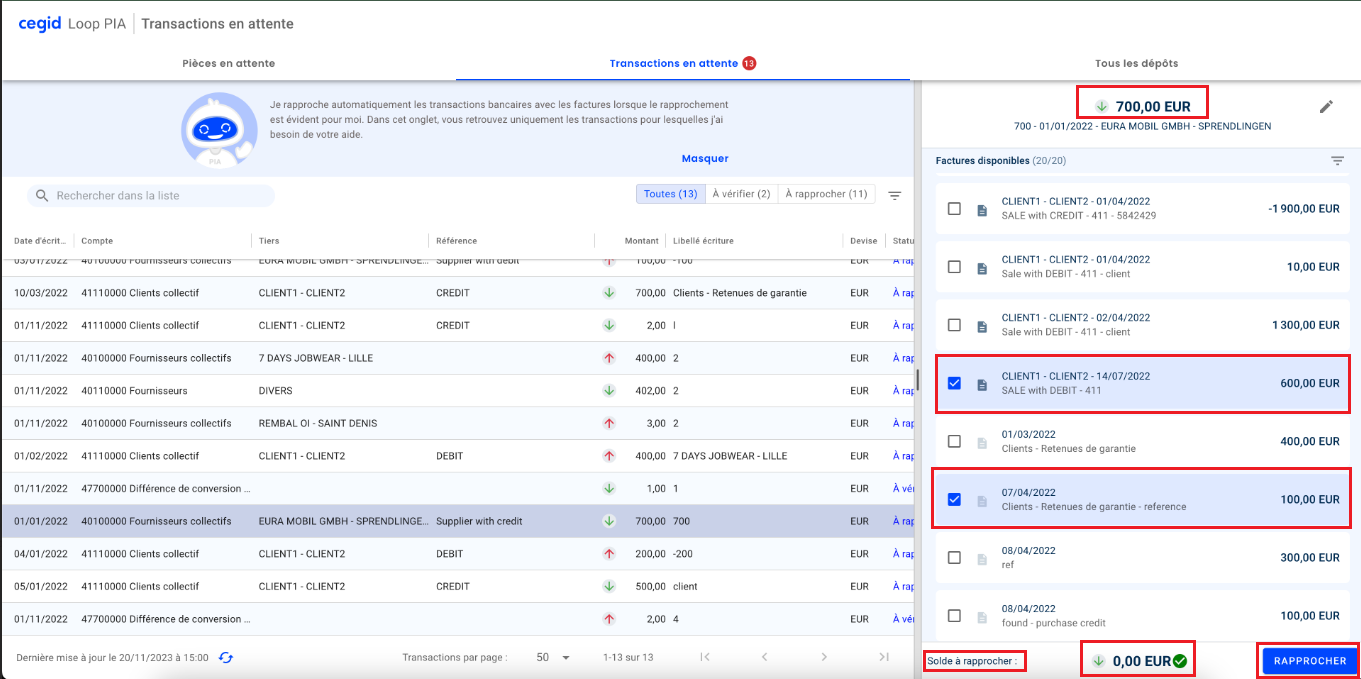
Task: Show all transactions with Toutes (13)
Action: [x=671, y=194]
